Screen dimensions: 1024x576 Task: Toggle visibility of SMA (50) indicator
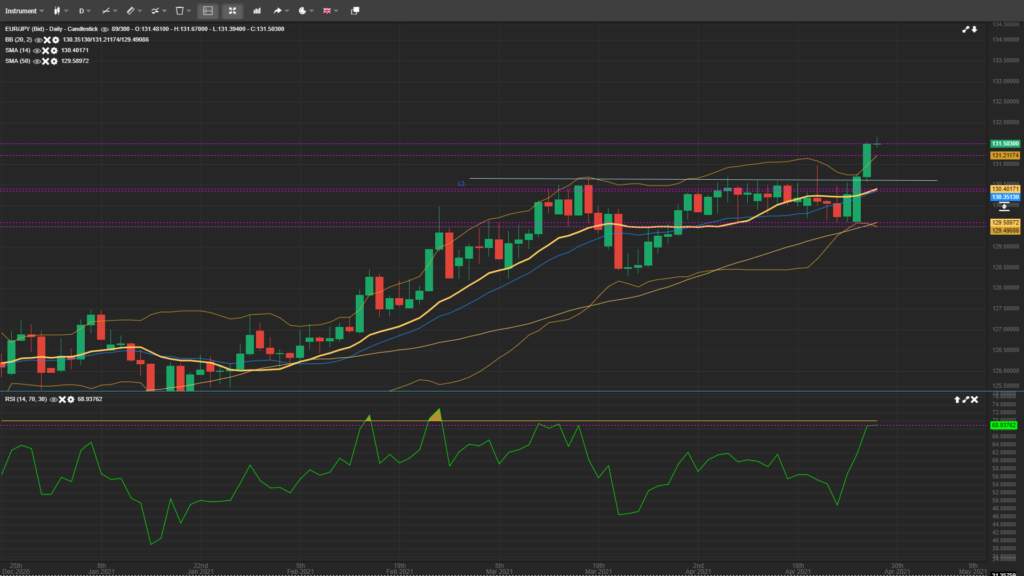tap(37, 61)
